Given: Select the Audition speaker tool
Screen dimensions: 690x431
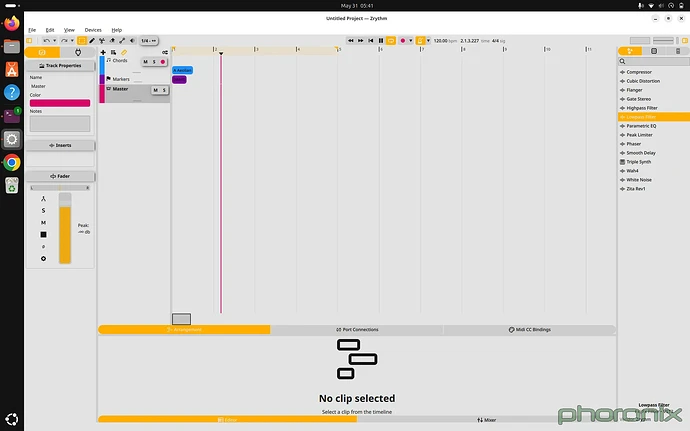Looking at the screenshot, I should [132, 41].
